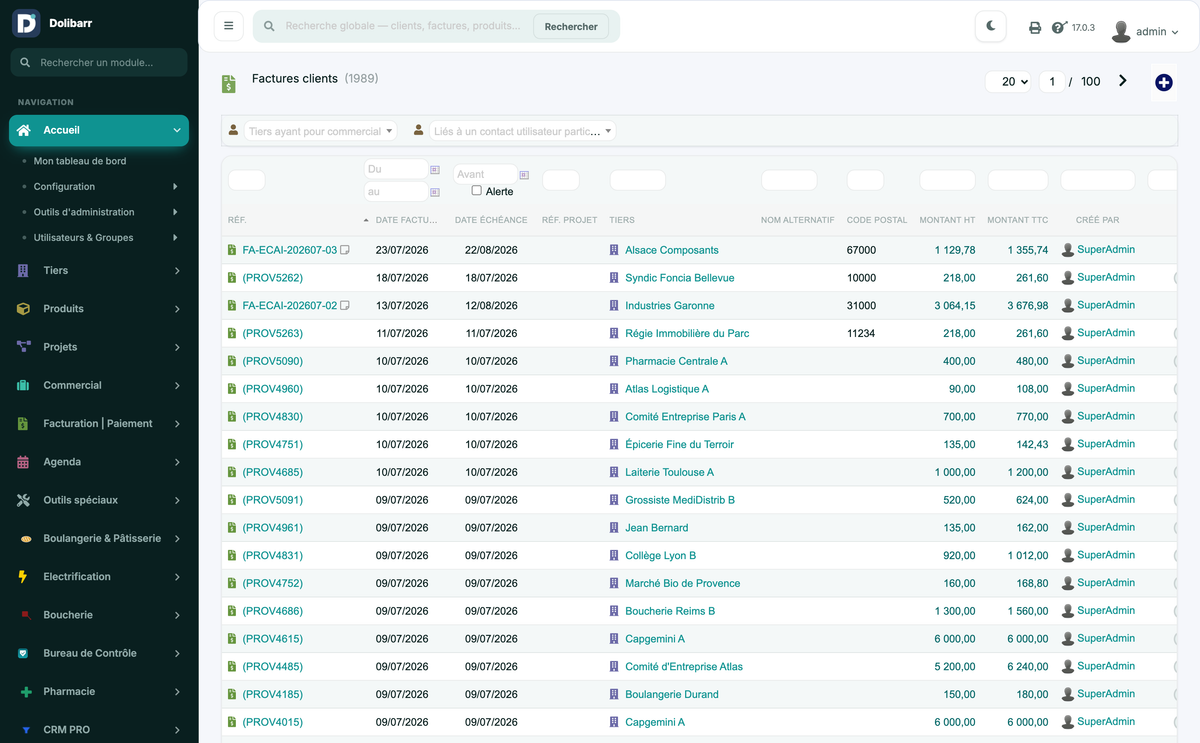Open the rows-per-page 20 dropdown
The width and height of the screenshot is (1200, 743).
point(1009,82)
